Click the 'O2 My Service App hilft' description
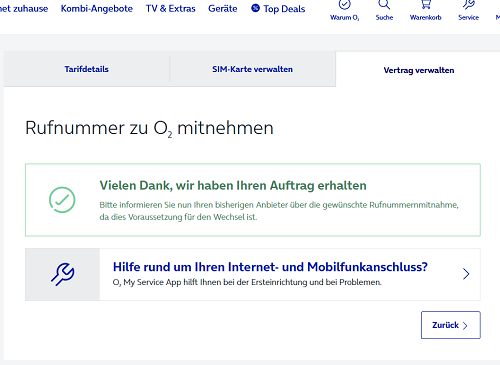Viewport: 500px width, 365px height. click(247, 282)
